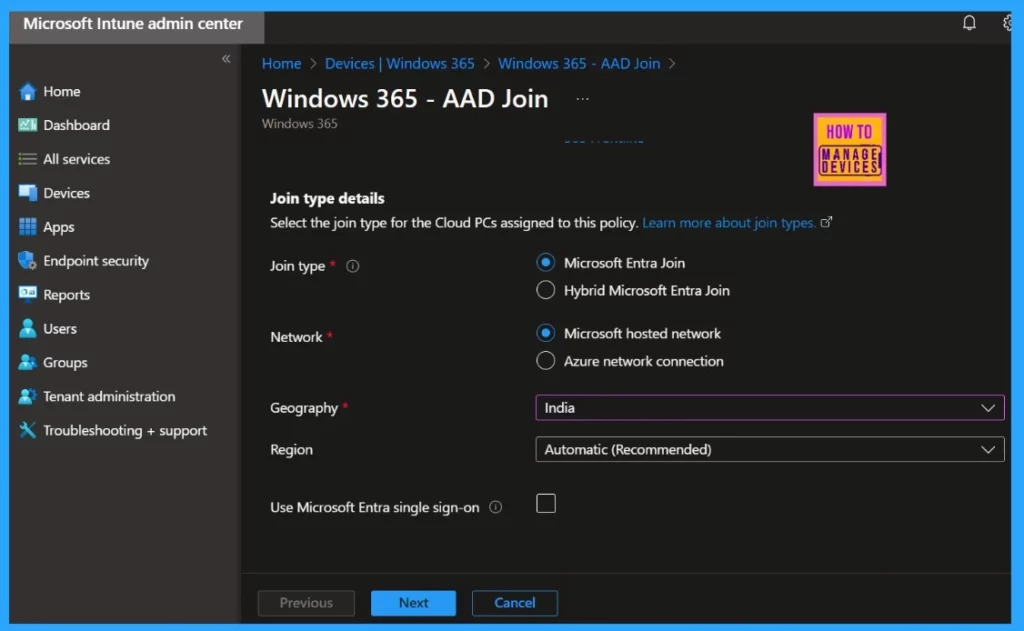
Task: Click the Apps grid icon
Action: (x=27, y=227)
